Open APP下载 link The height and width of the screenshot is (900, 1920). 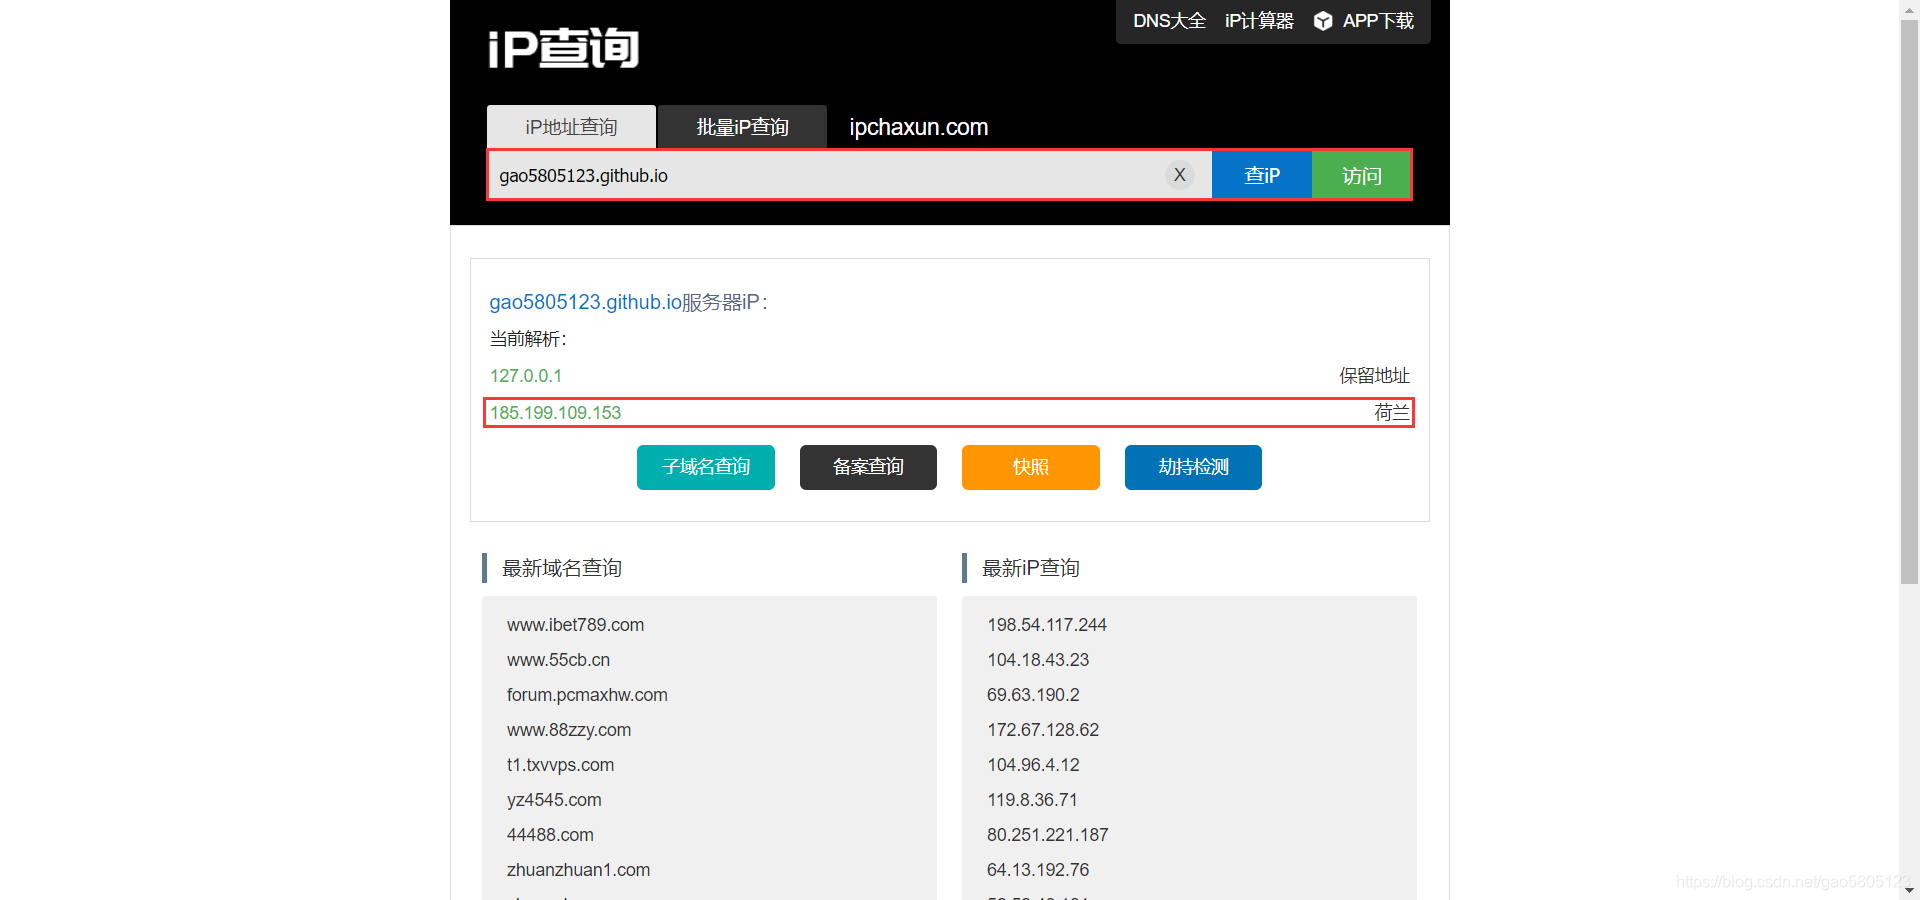pyautogui.click(x=1377, y=21)
